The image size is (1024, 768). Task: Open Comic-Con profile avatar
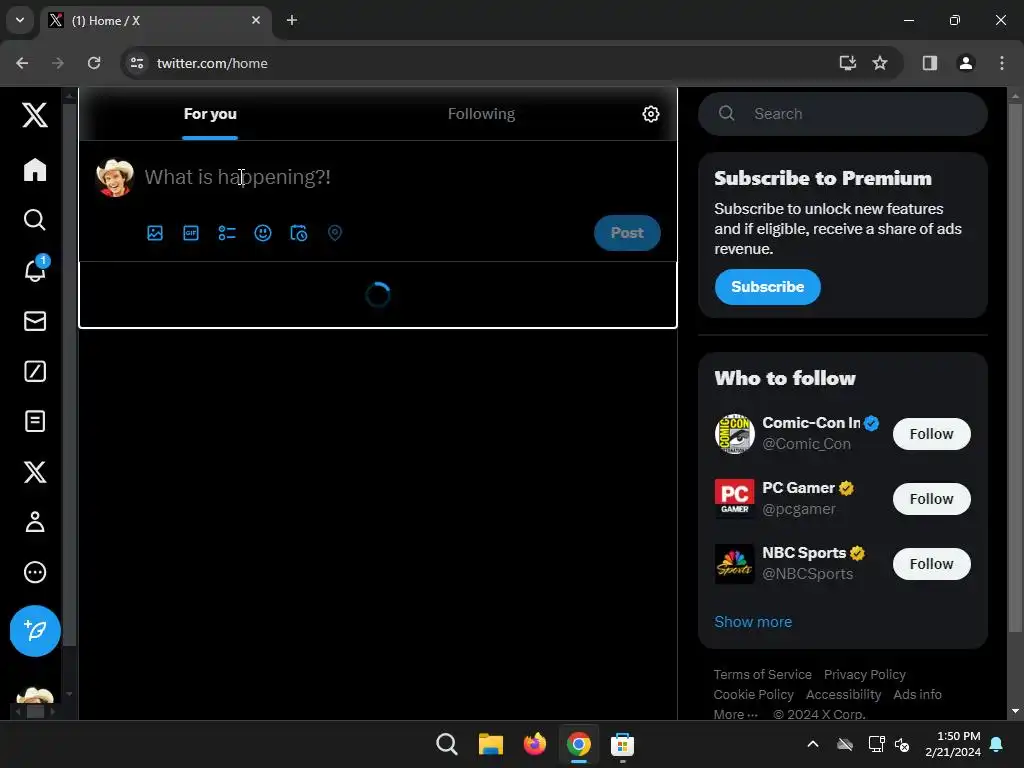tap(735, 434)
